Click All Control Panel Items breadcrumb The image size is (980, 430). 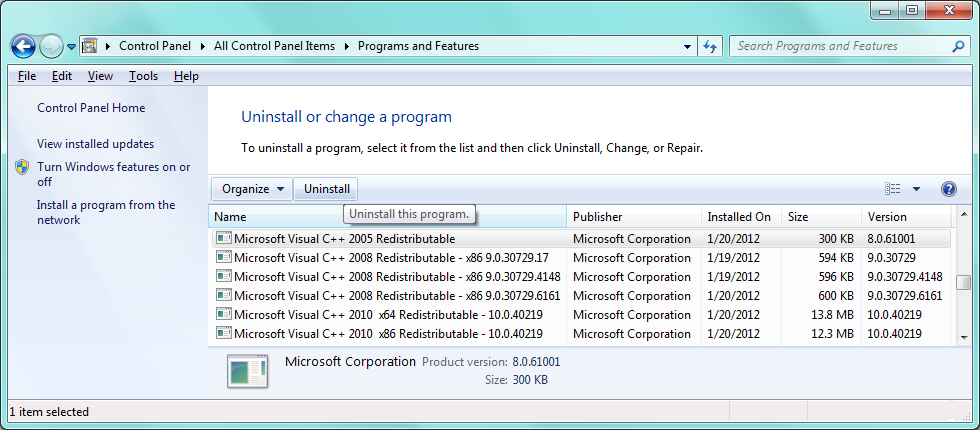coord(274,46)
